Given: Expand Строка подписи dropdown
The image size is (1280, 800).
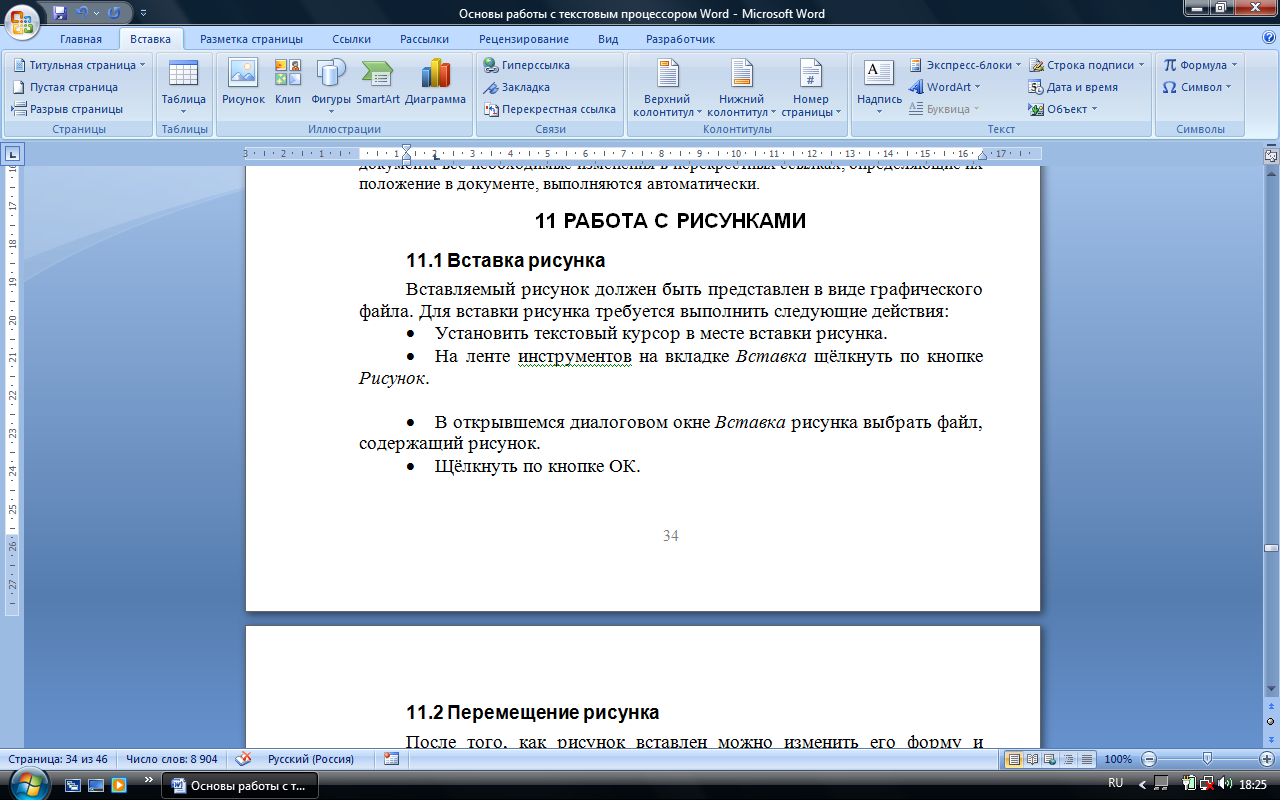Looking at the screenshot, I should point(1142,65).
